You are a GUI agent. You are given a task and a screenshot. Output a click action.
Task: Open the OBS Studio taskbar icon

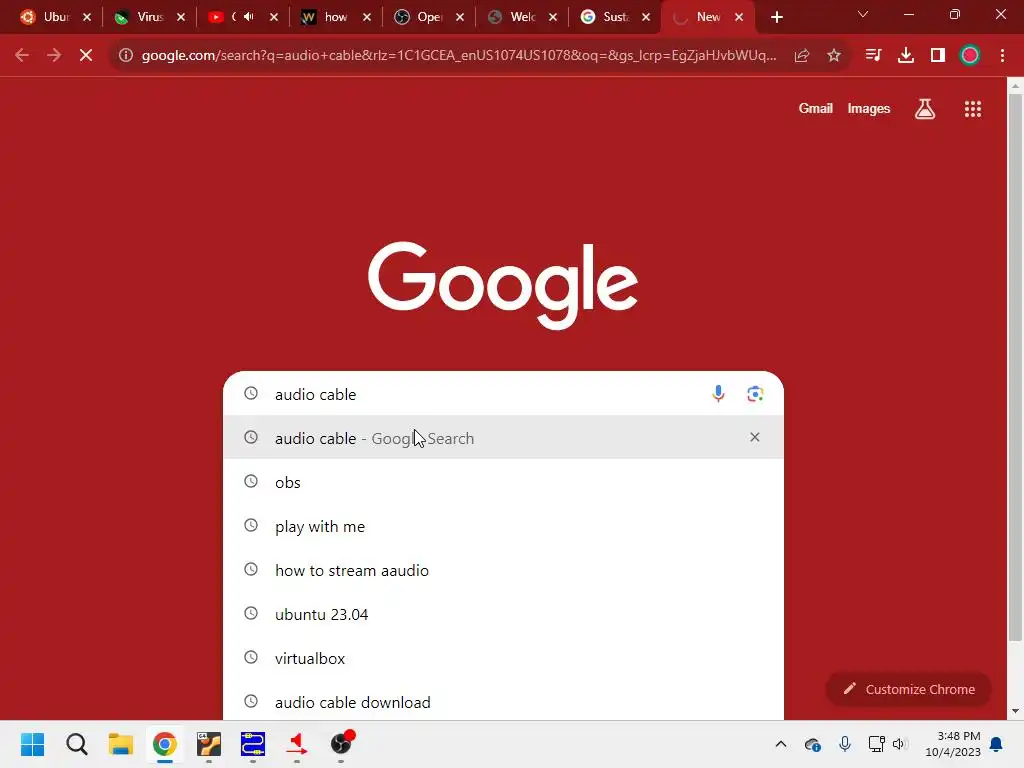tap(341, 744)
